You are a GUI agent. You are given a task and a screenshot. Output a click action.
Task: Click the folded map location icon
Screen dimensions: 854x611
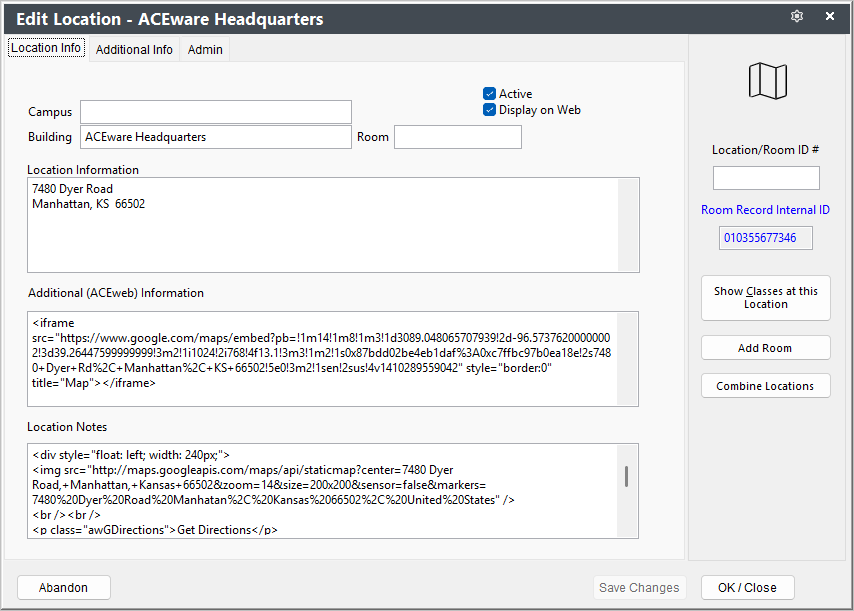click(x=767, y=81)
